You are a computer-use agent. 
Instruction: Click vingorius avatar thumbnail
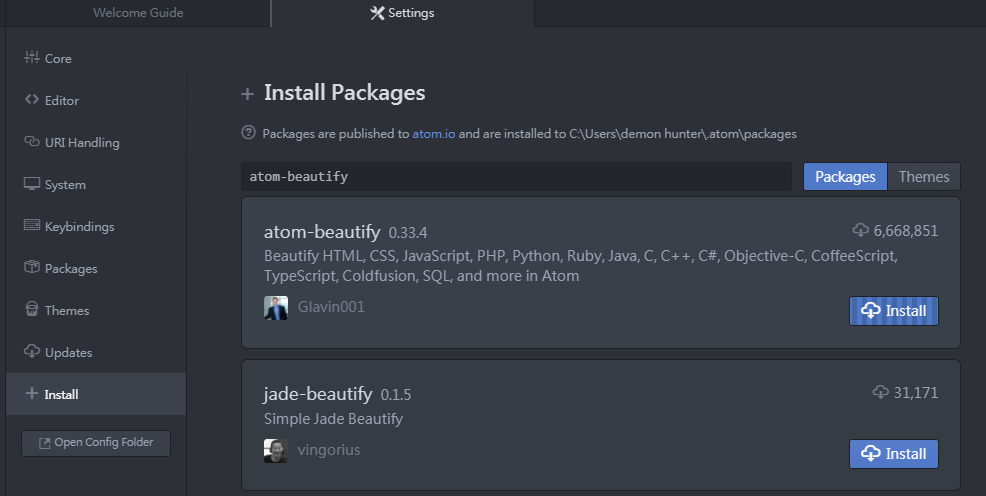click(x=276, y=451)
